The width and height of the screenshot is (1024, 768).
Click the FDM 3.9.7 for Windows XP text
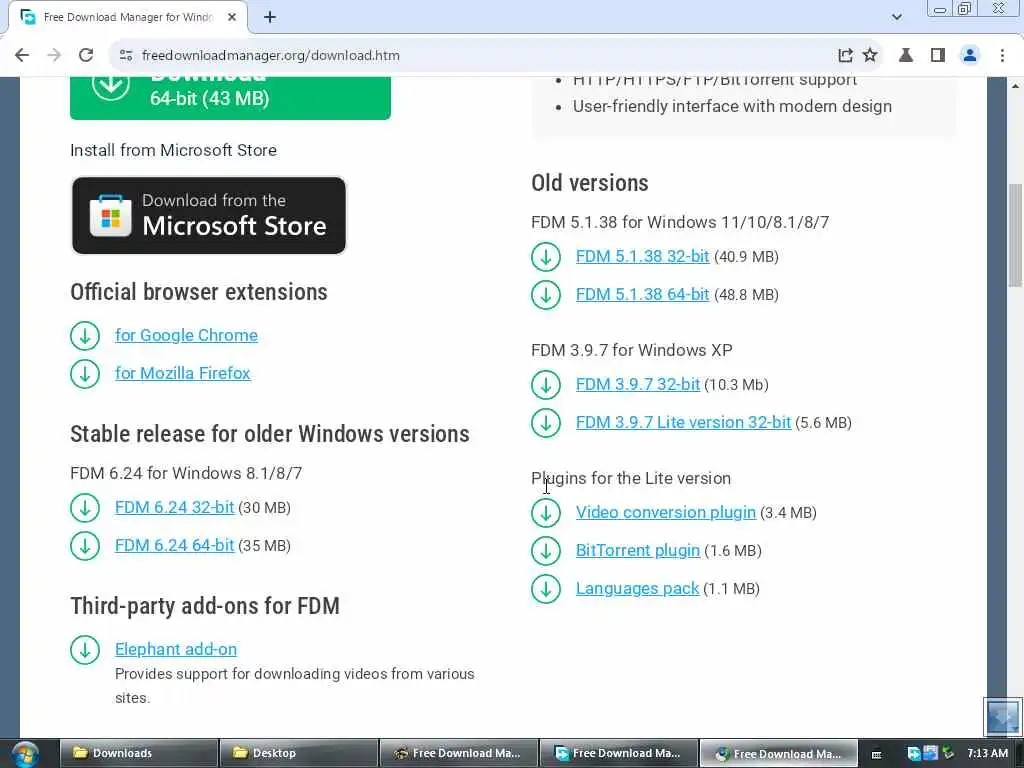[632, 350]
